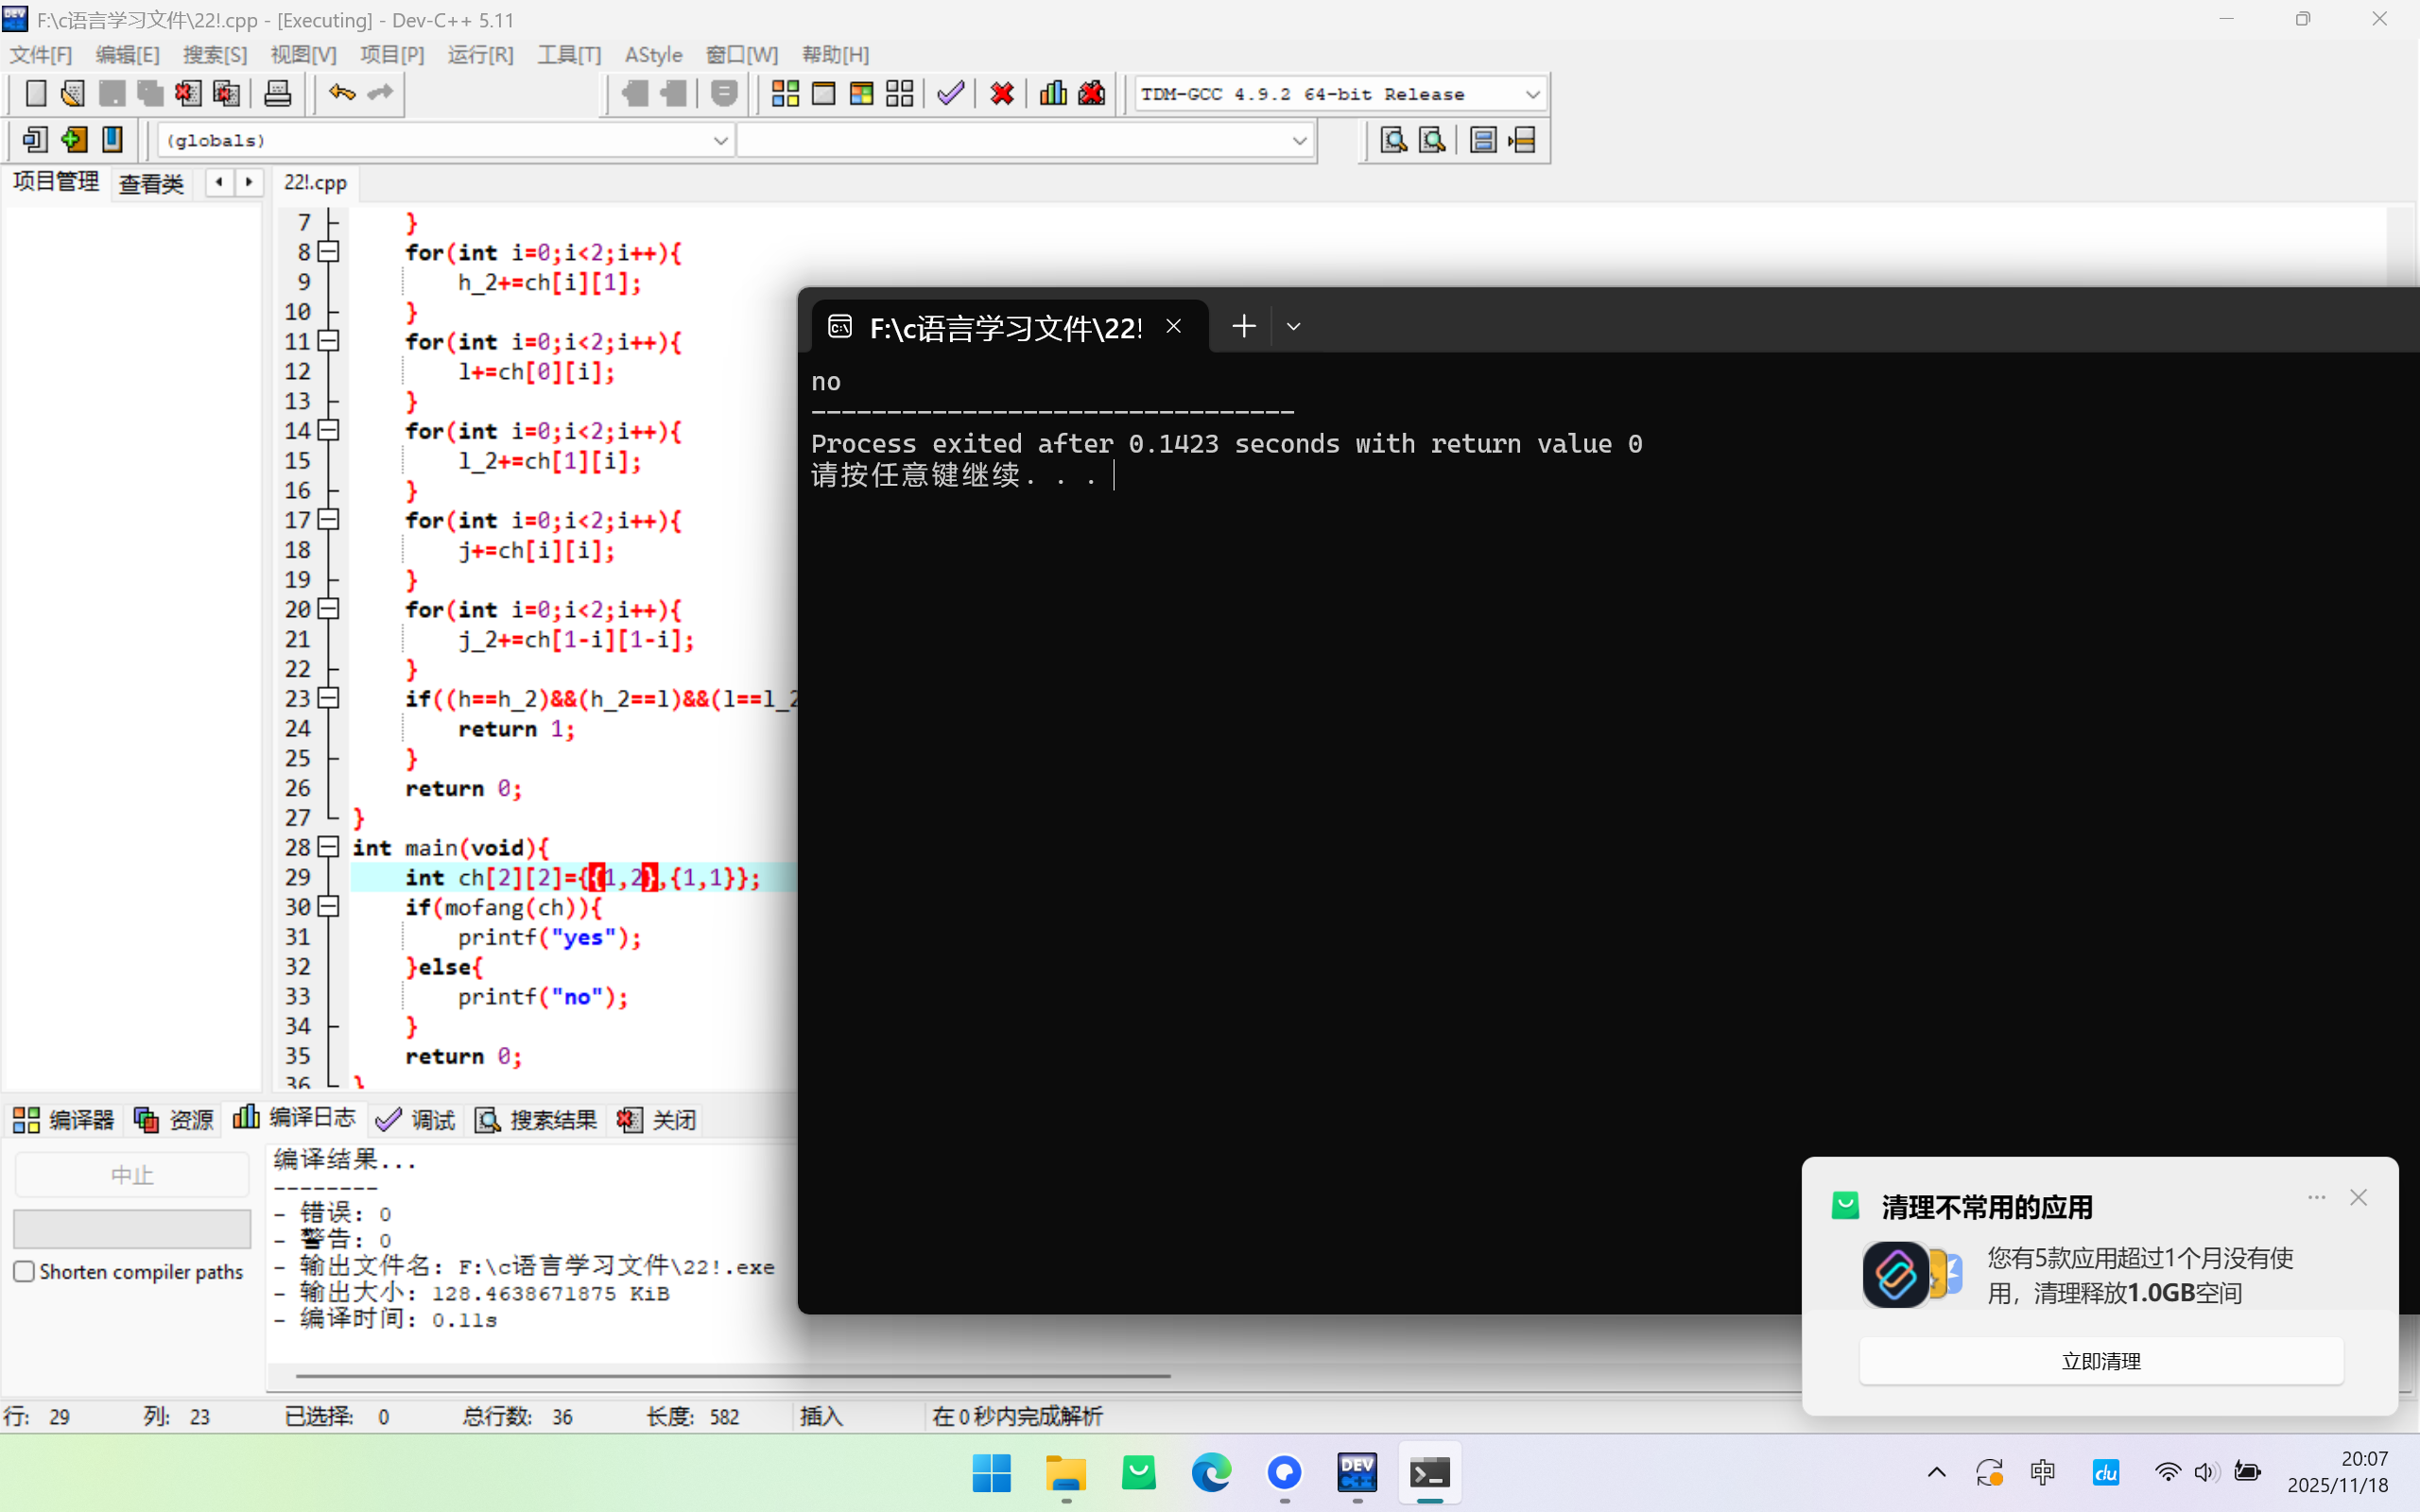The image size is (2420, 1512).
Task: Click the Find magnifier toolbar icon
Action: tap(1393, 140)
